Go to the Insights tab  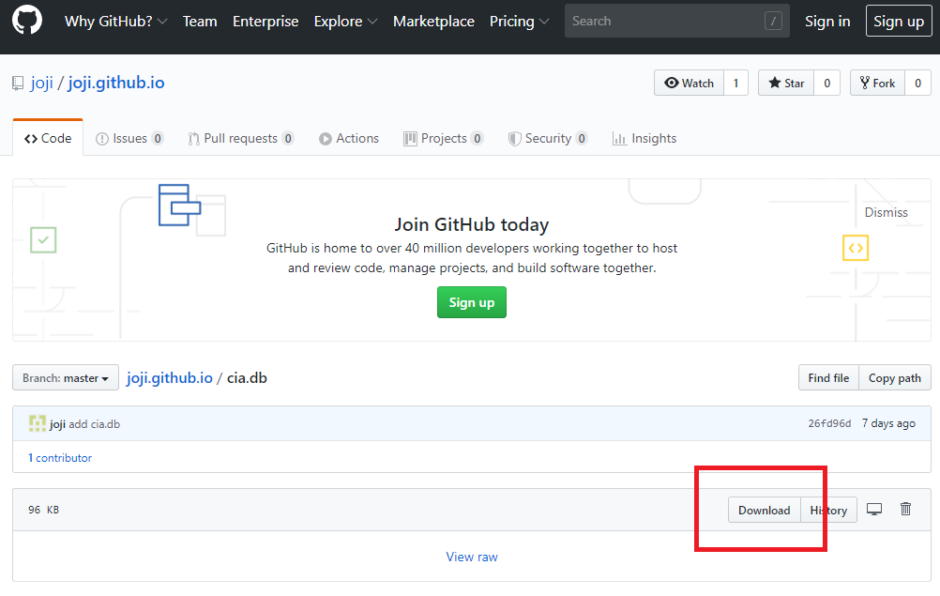point(644,139)
